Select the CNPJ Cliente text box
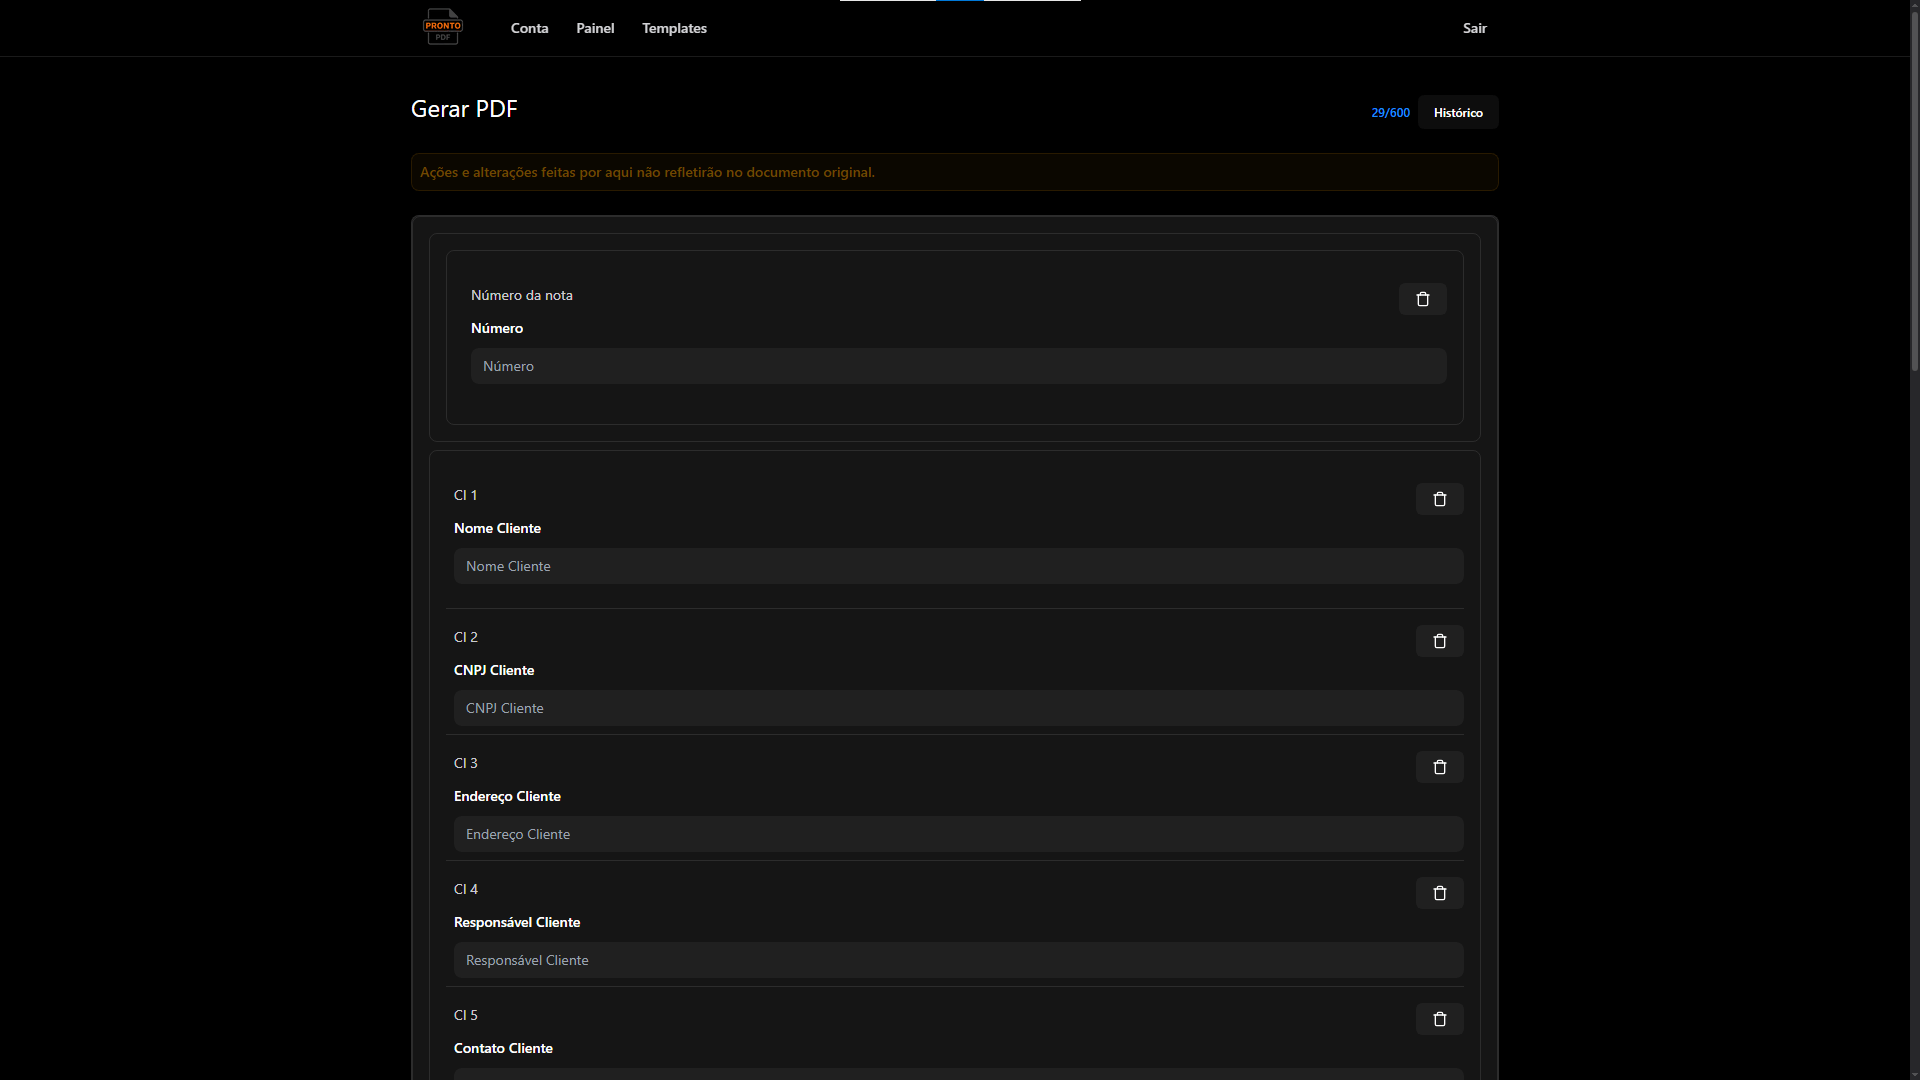 point(958,708)
